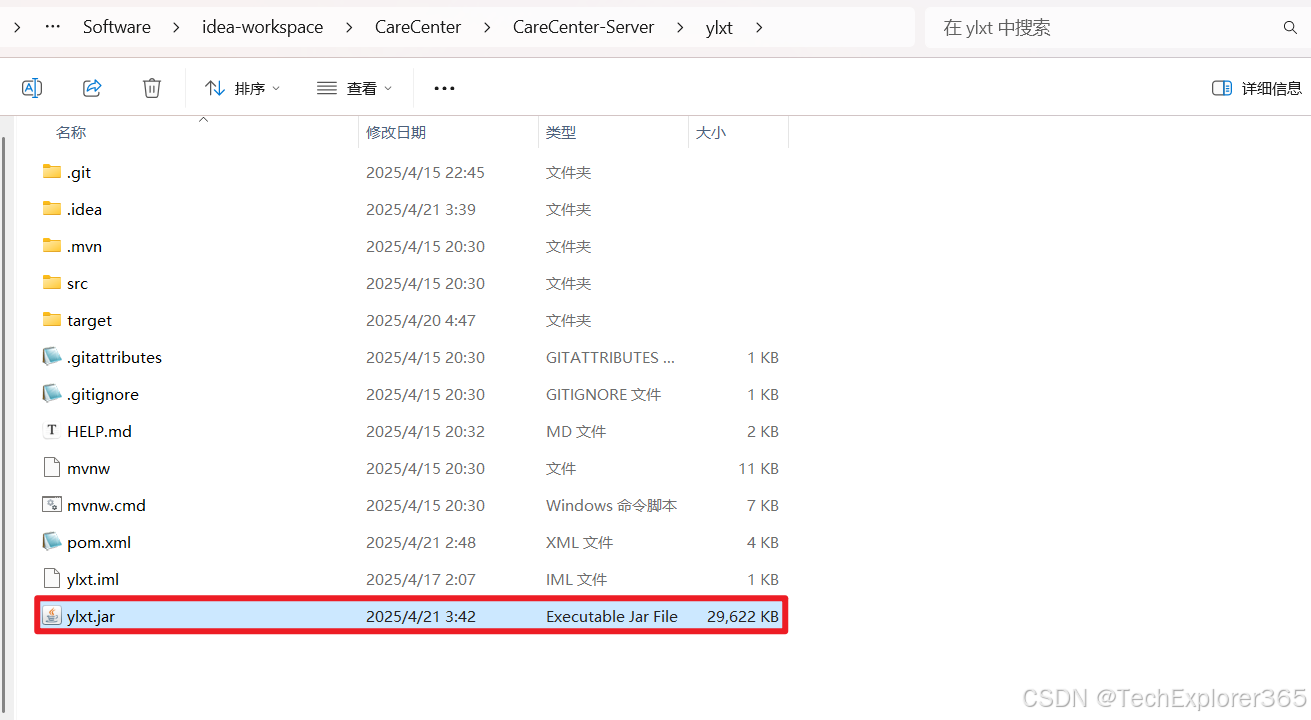
Task: Open the 查看 view dropdown
Action: coord(355,88)
